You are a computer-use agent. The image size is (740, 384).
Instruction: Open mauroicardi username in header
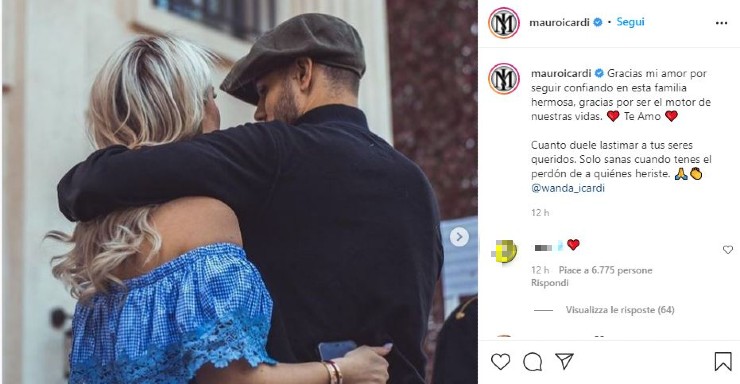[559, 23]
